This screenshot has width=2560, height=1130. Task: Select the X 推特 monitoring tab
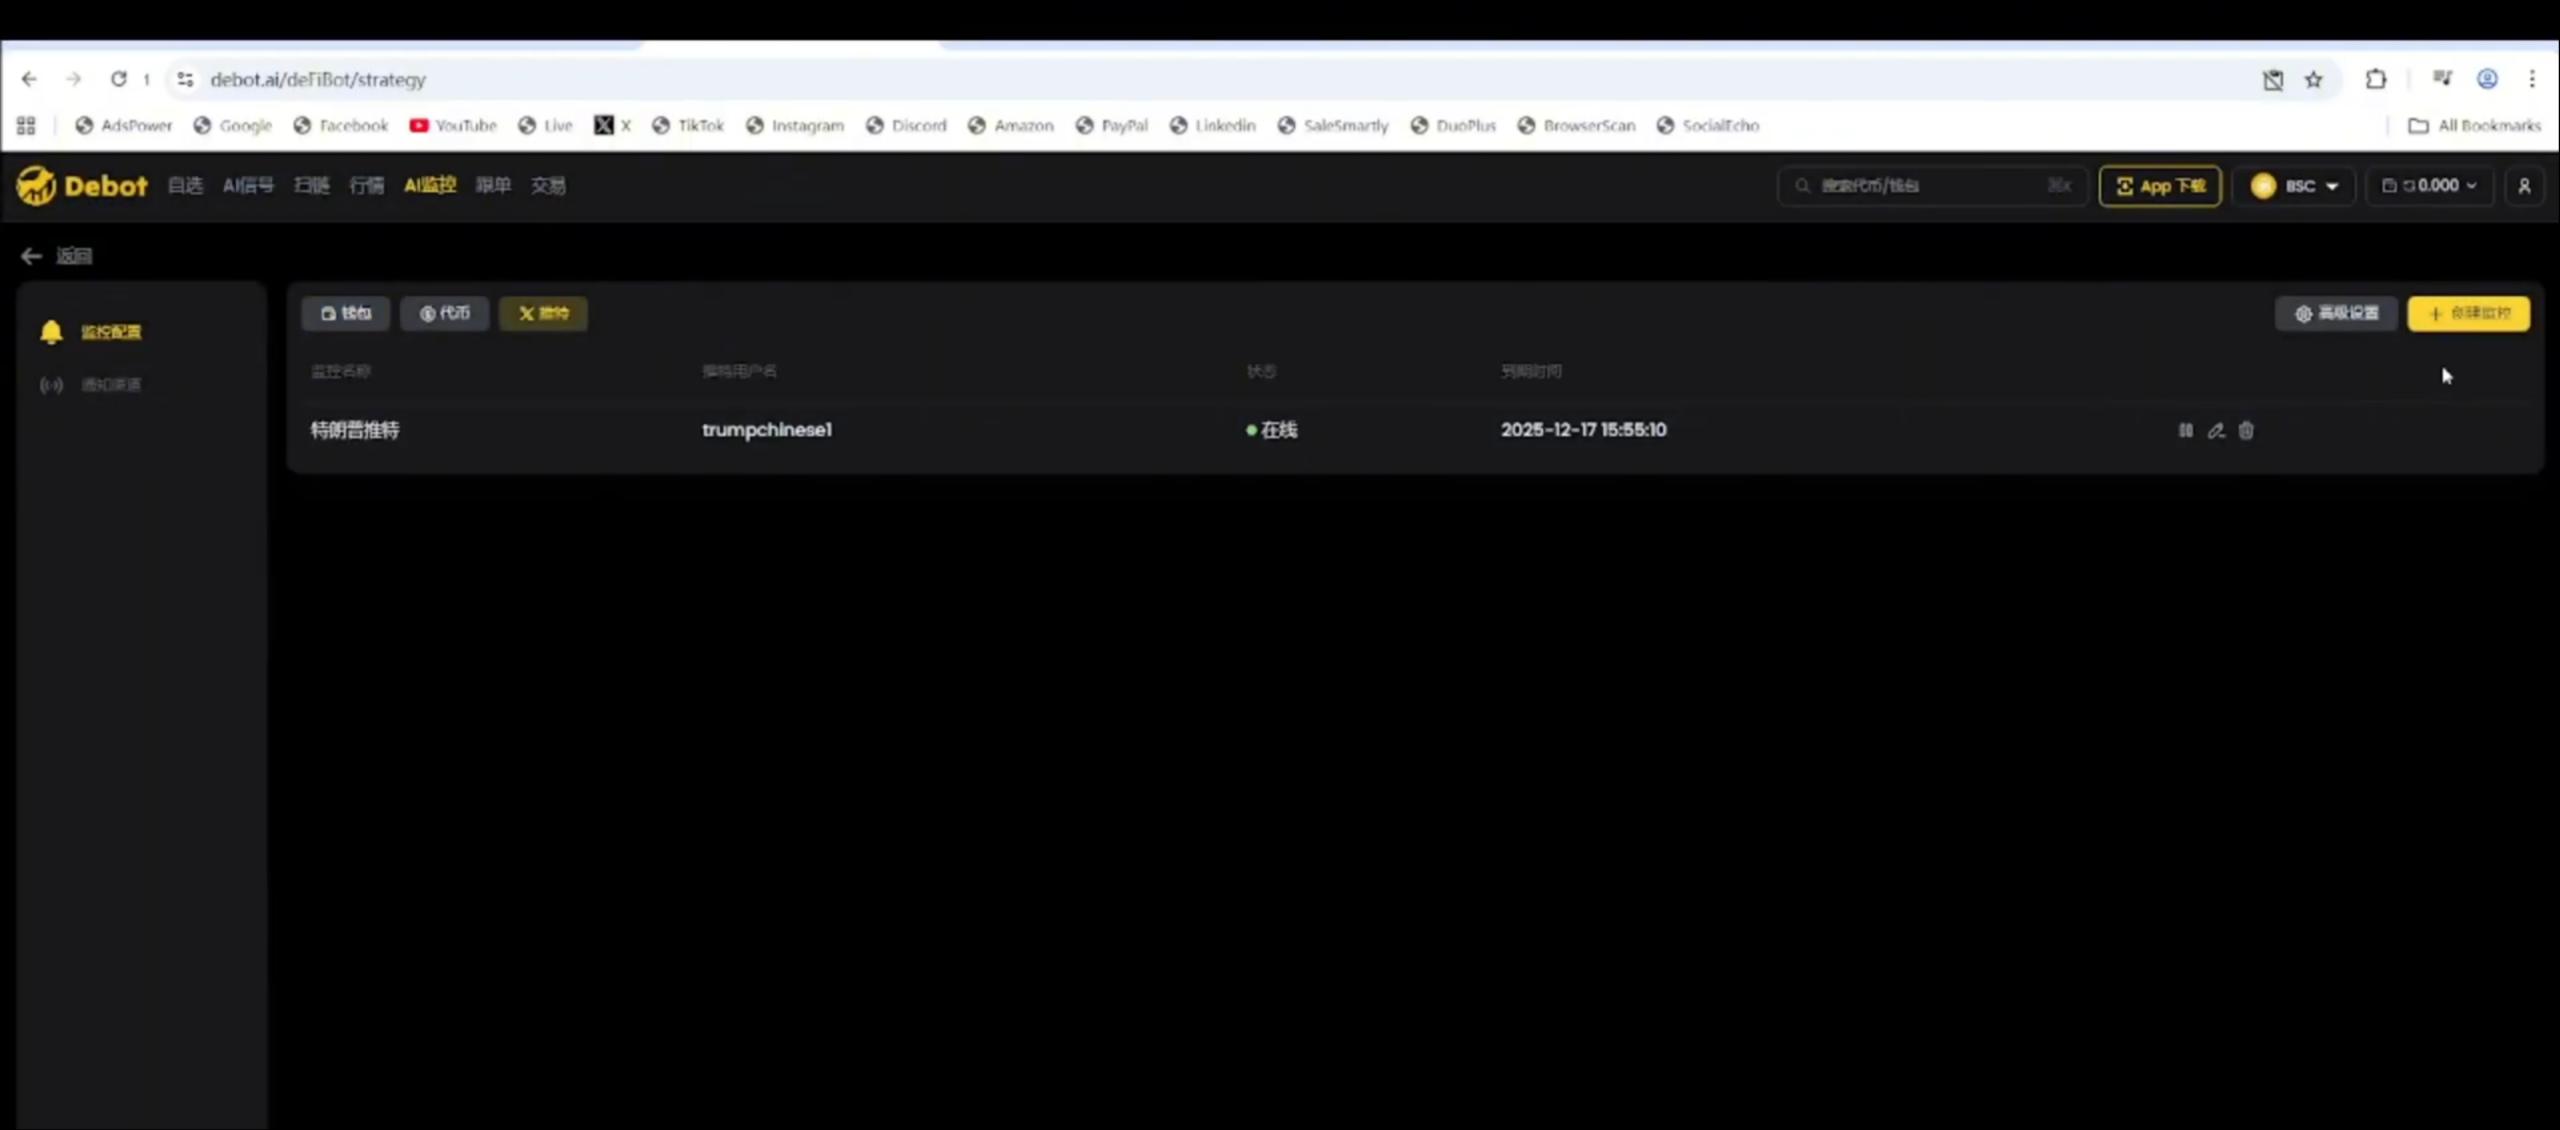pyautogui.click(x=543, y=314)
